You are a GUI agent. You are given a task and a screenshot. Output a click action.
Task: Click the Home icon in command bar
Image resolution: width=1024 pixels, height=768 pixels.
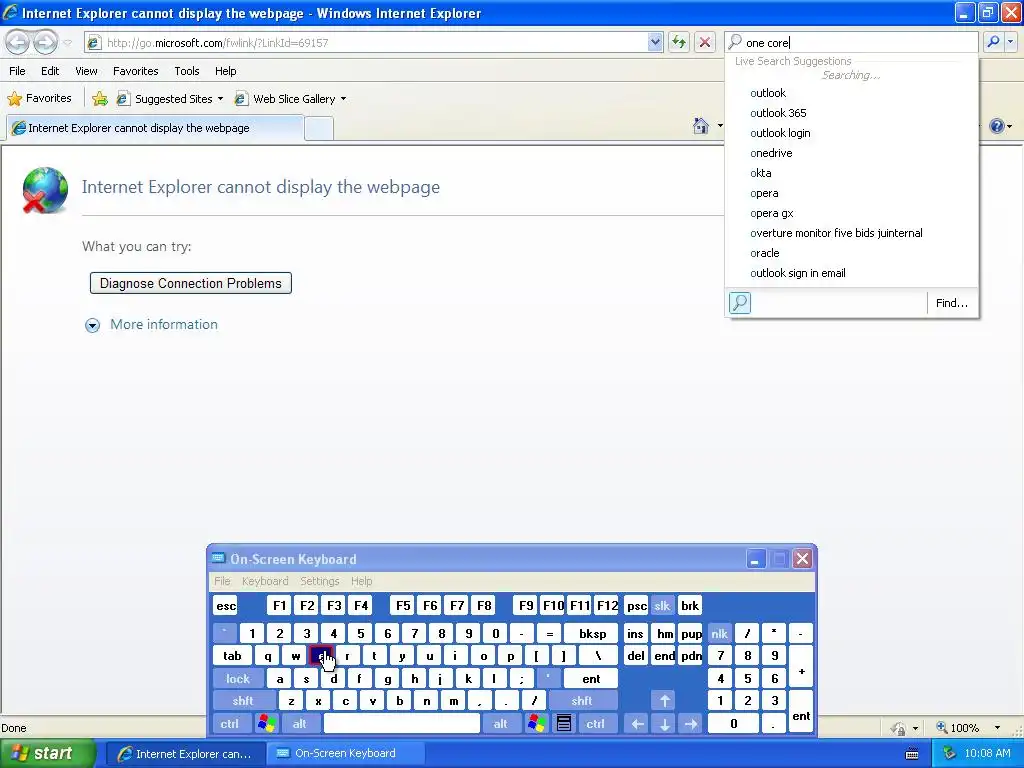[x=701, y=125]
